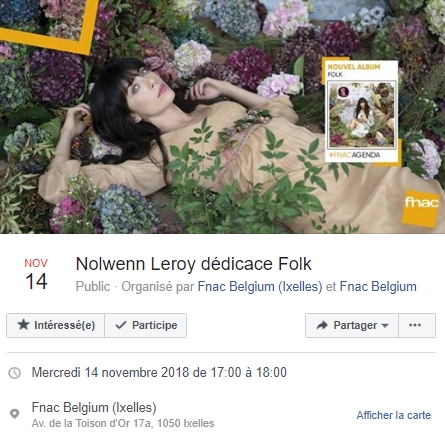
Task: Click the yellow Fnac logo on cover
Action: pyautogui.click(x=421, y=208)
